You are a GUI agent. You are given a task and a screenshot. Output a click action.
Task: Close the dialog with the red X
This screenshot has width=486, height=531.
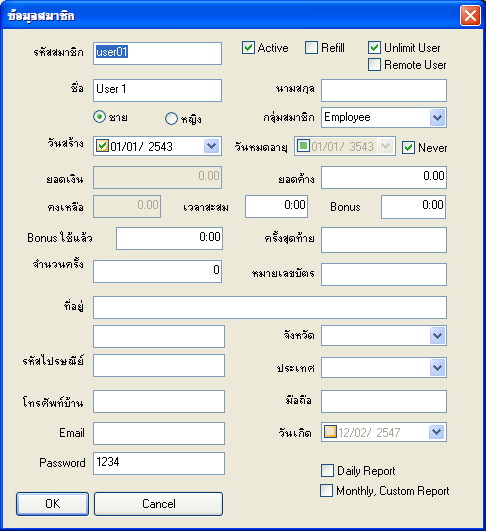coord(470,16)
